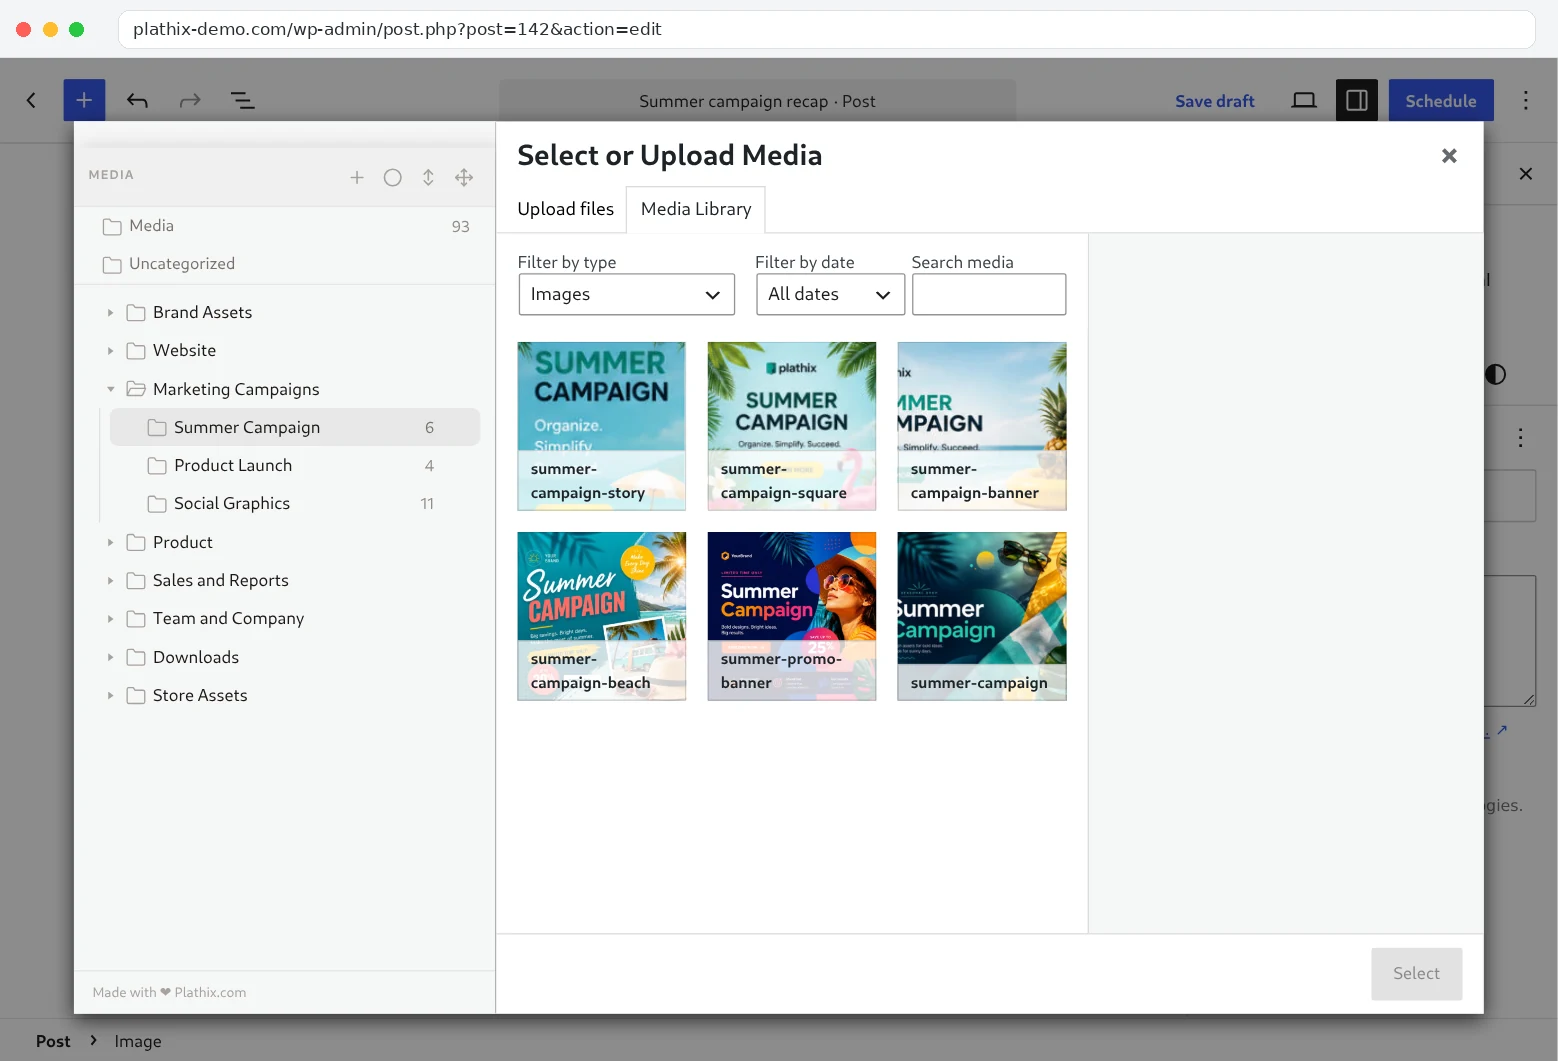This screenshot has width=1558, height=1061.
Task: Click the sort arrows icon in the Media header
Action: [x=428, y=177]
